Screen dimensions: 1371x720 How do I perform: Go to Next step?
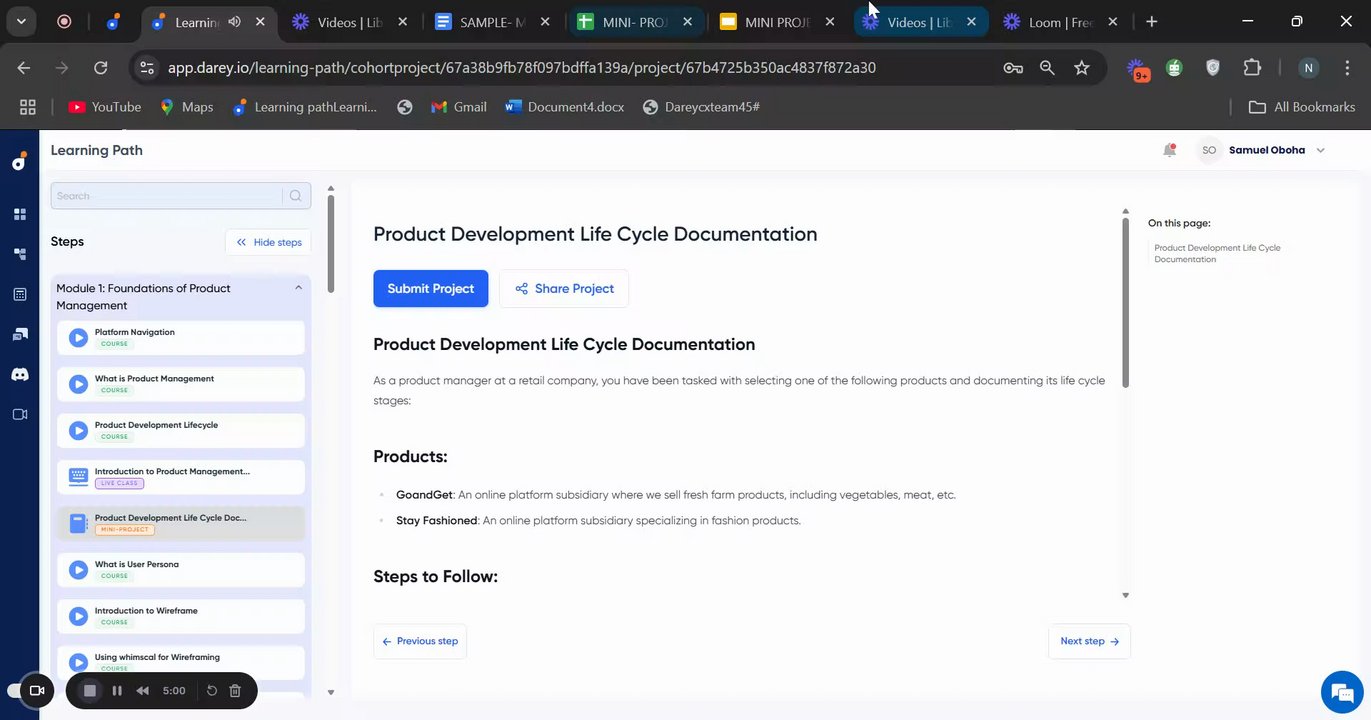click(x=1089, y=641)
